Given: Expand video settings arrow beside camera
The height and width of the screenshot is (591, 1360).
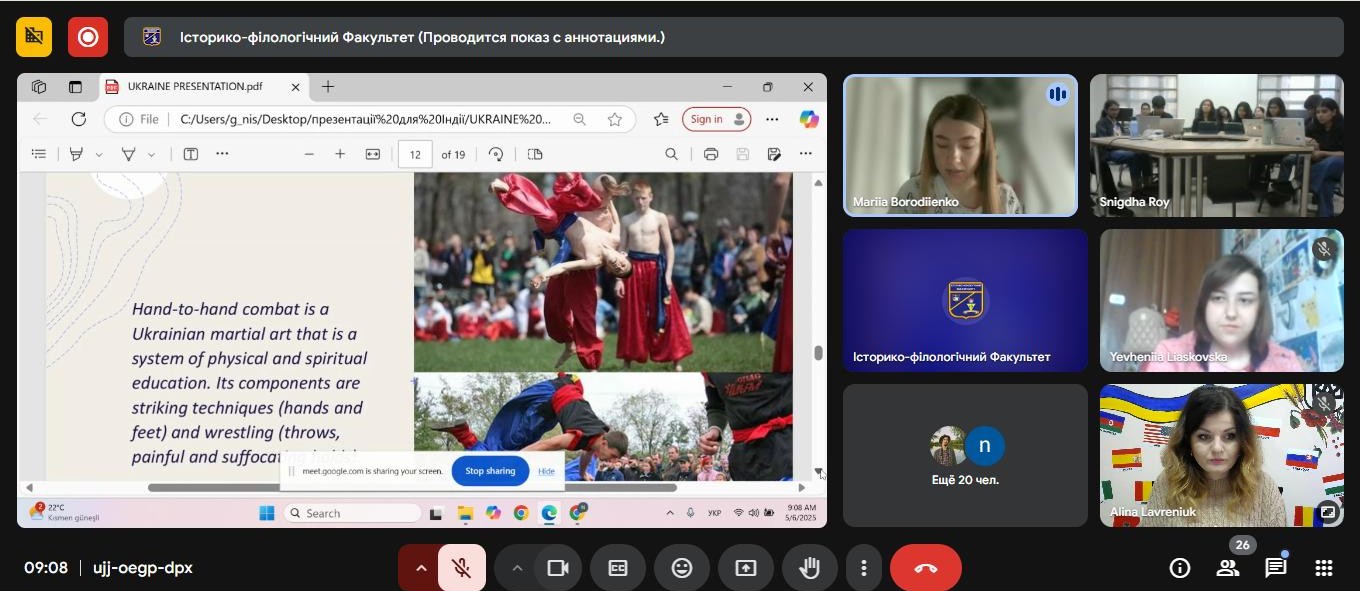Looking at the screenshot, I should [517, 568].
